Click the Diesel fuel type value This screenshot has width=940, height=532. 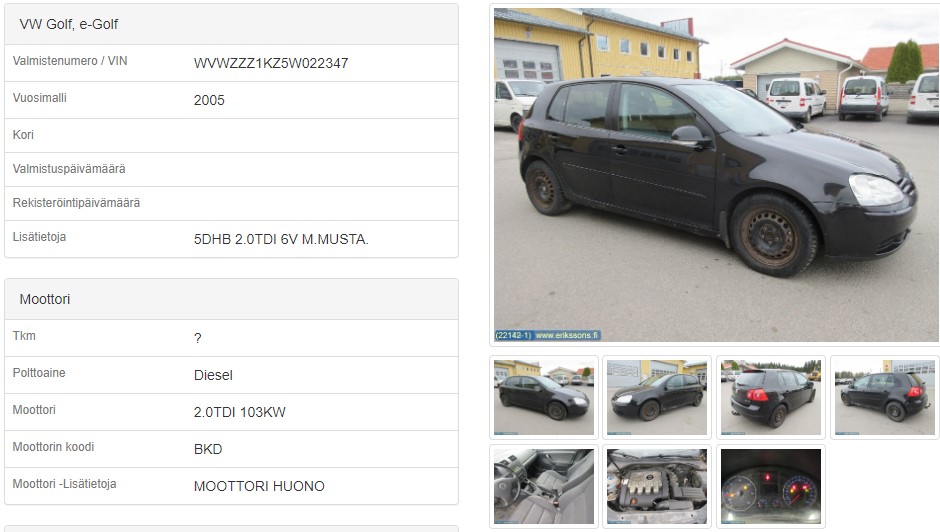pos(213,375)
